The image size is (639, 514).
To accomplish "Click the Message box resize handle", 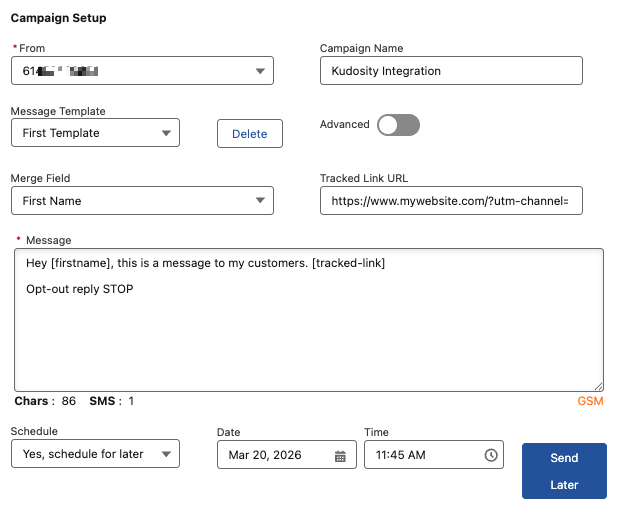I will pyautogui.click(x=598, y=386).
